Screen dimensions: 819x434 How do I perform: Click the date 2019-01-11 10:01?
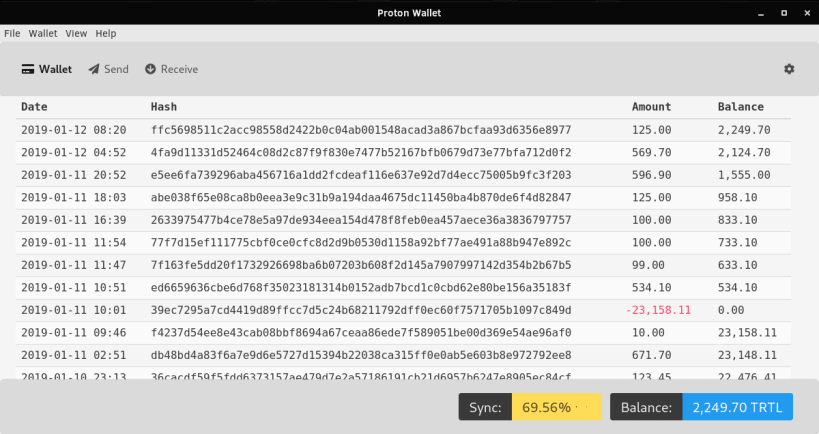[74, 310]
